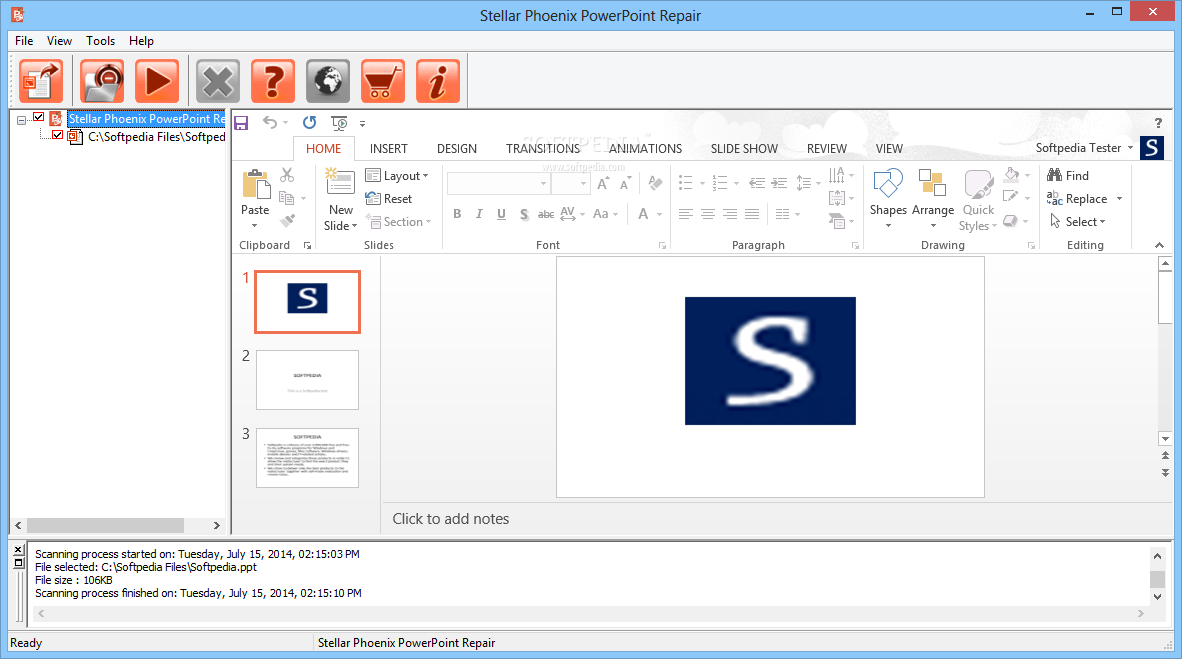The image size is (1182, 659).
Task: Open the font name combo box
Action: coord(498,183)
